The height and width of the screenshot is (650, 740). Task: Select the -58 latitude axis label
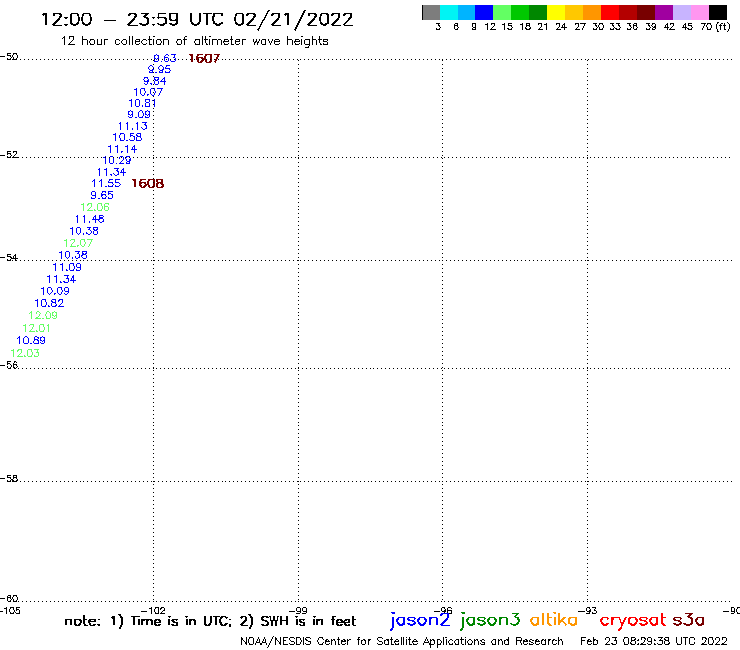(9, 479)
